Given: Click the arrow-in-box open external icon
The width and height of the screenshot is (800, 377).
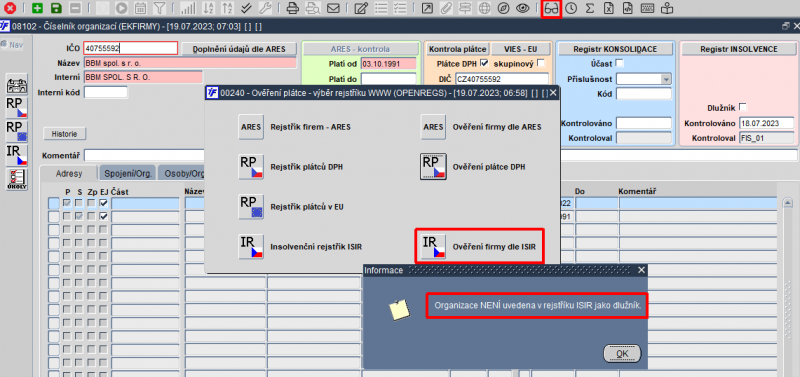Looking at the screenshot, I should pos(426,8).
